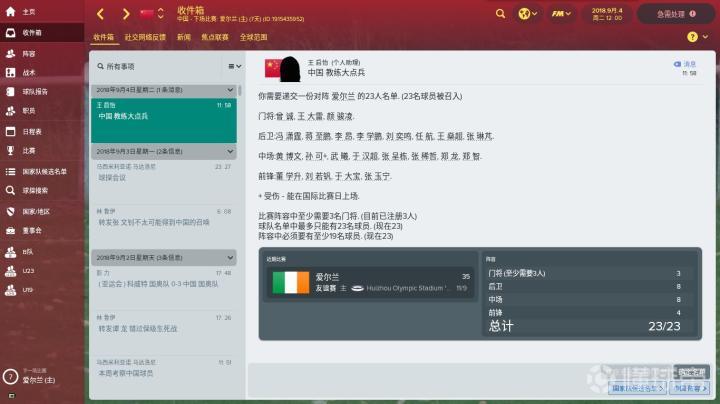Open the 国家队候选名单 list icon in sidebar
This screenshot has width=720, height=404.
[11, 171]
